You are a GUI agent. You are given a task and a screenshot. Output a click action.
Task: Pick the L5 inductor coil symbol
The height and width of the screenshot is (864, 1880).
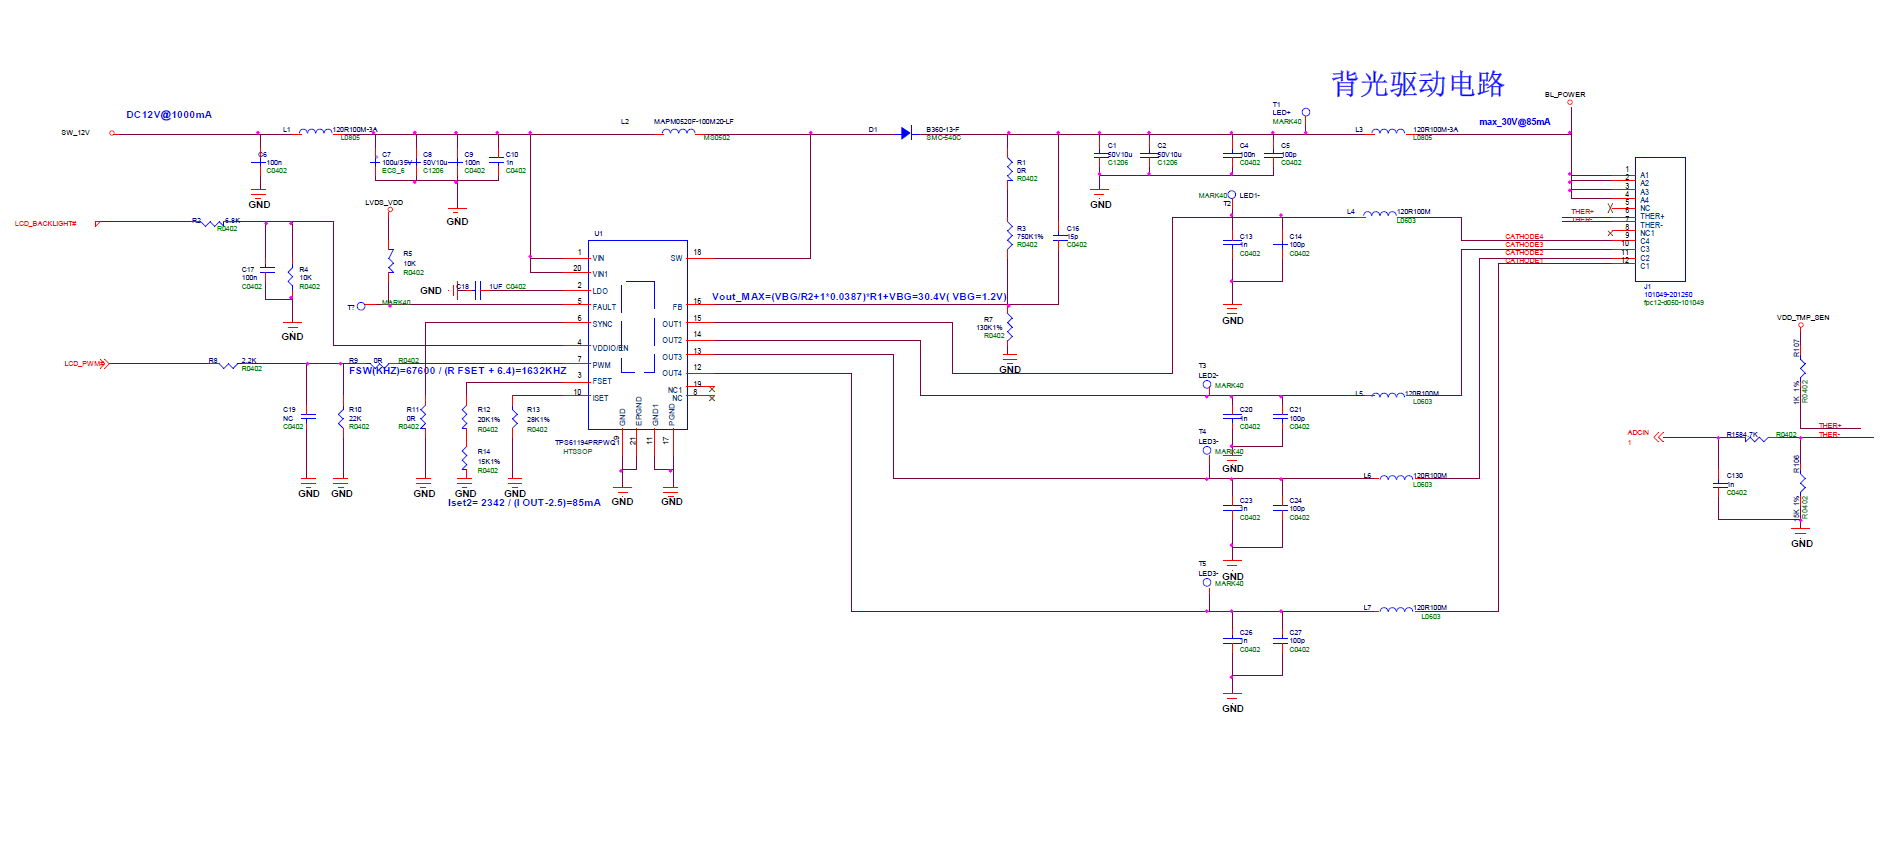[x=1387, y=395]
